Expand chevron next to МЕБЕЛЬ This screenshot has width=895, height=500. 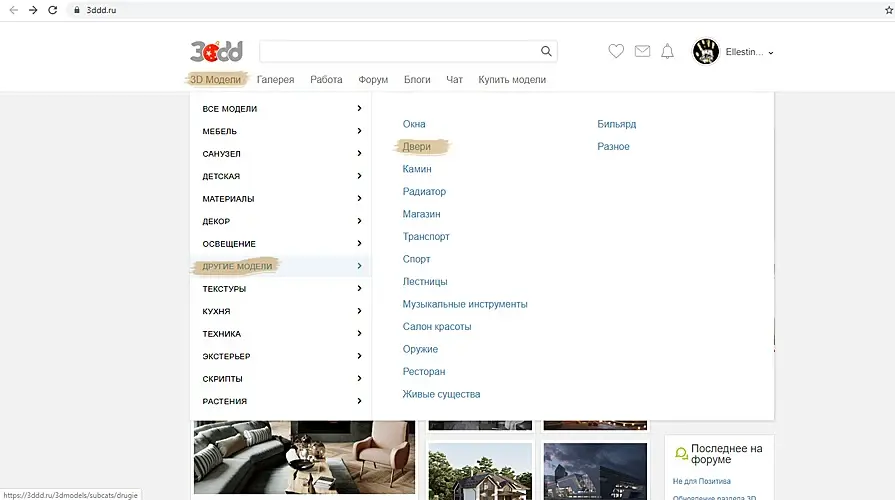(359, 131)
